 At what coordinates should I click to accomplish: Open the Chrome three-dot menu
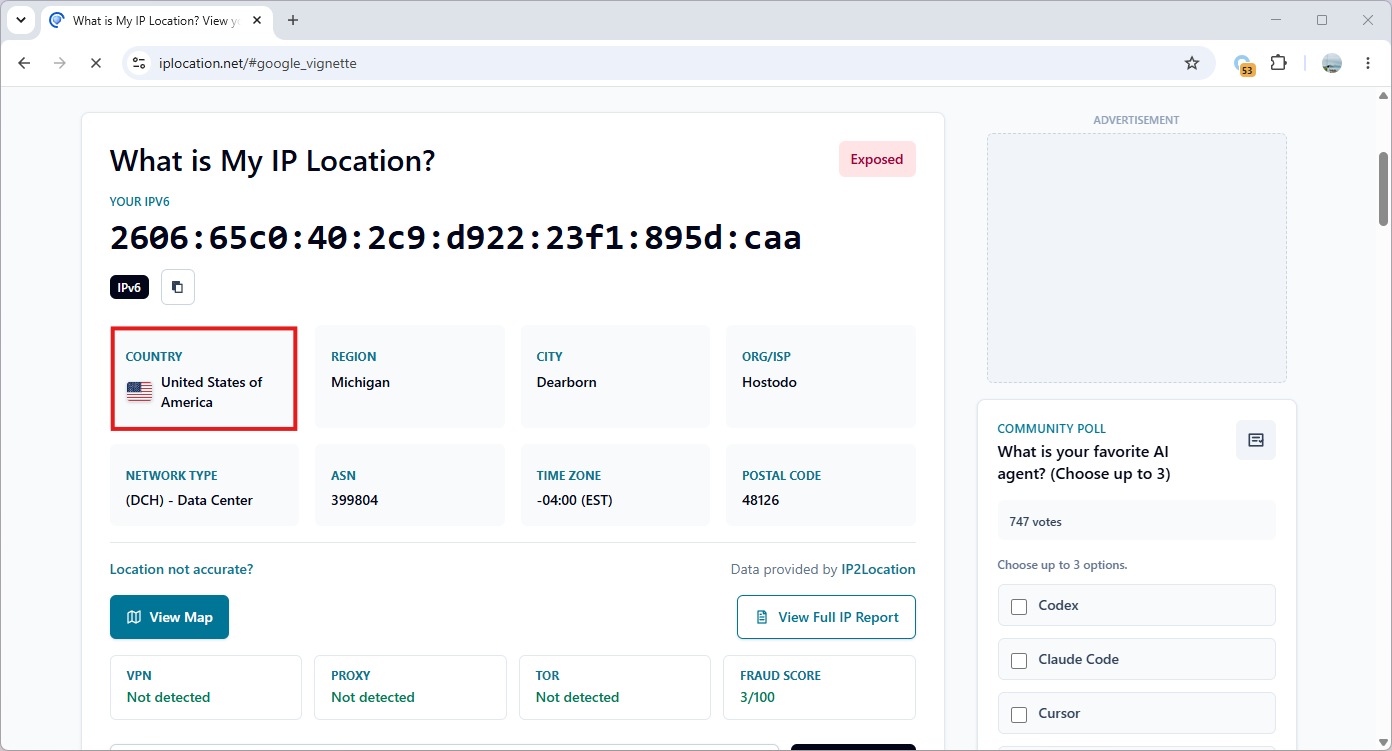coord(1368,63)
